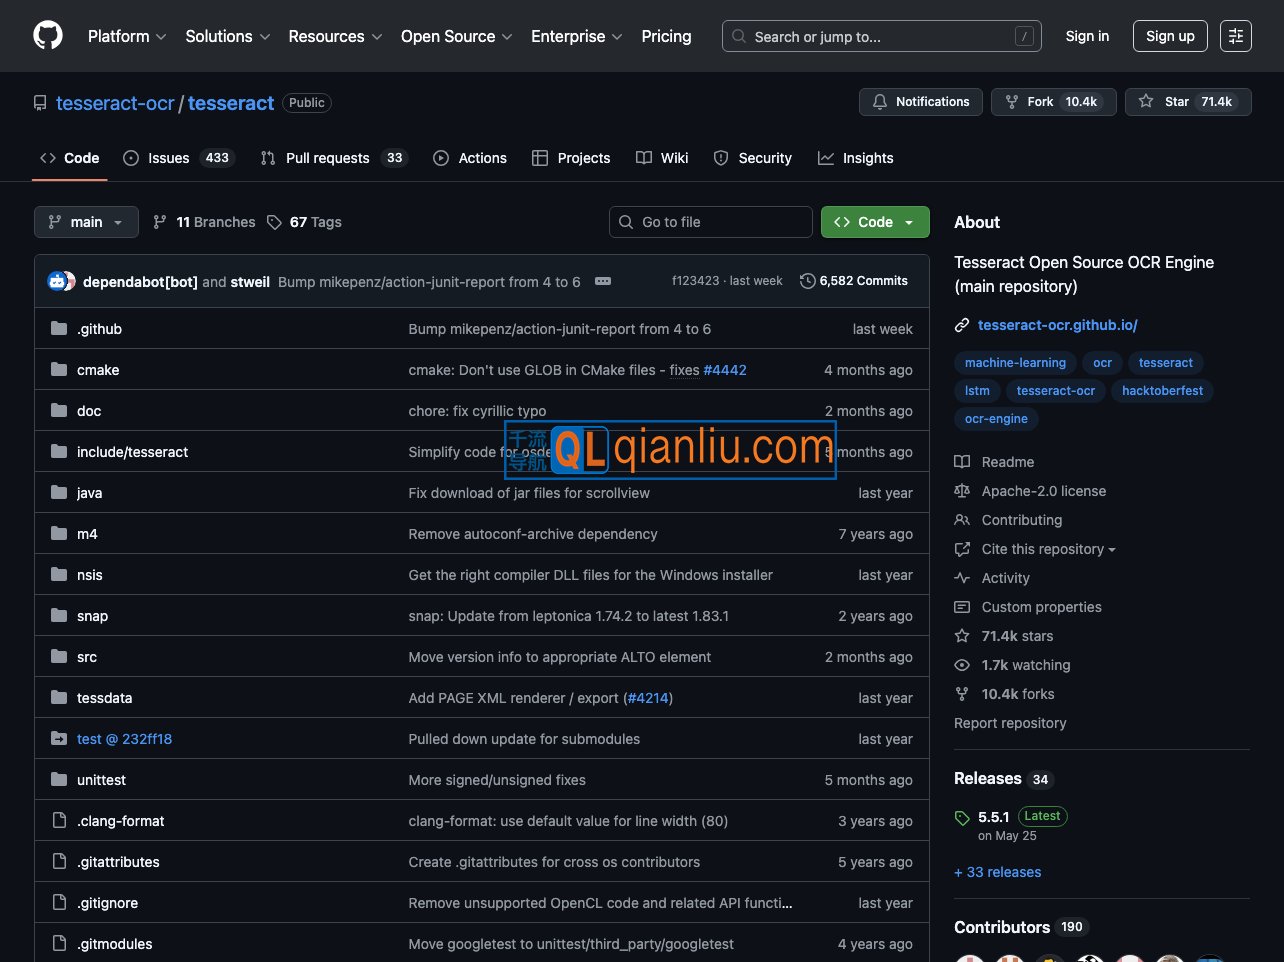
Task: Click the GitHub logo icon
Action: point(48,36)
